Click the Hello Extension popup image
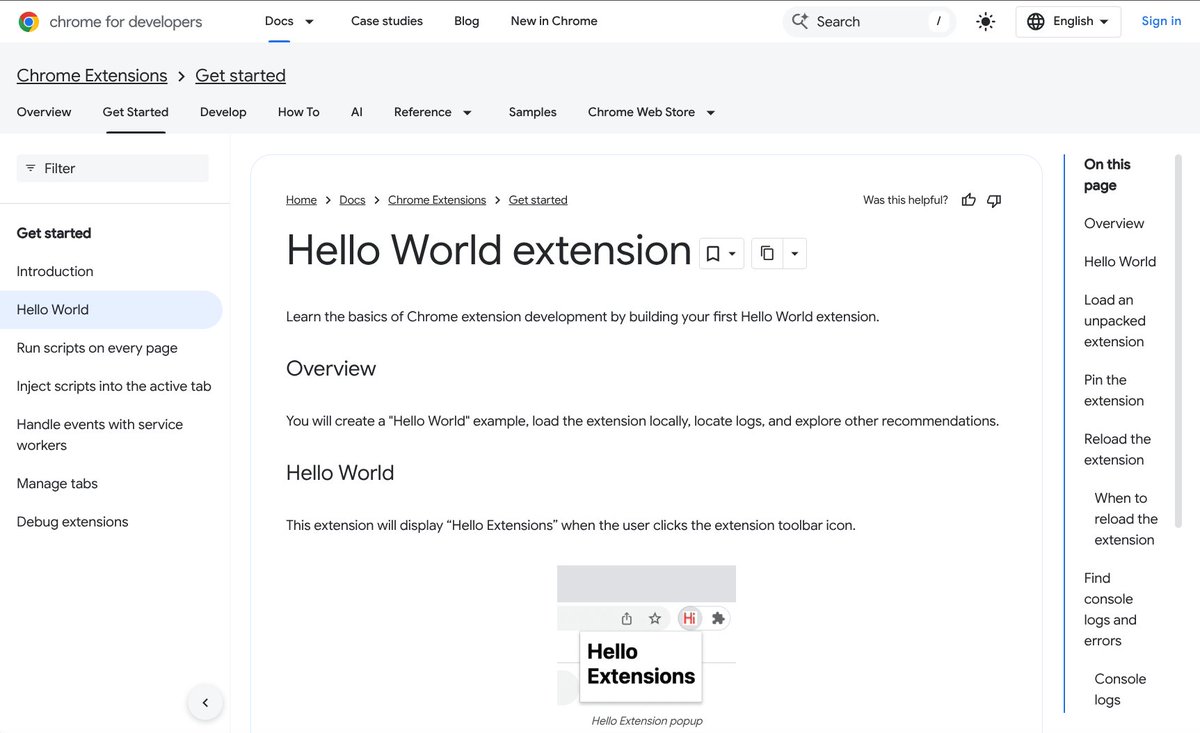The height and width of the screenshot is (733, 1200). coord(646,636)
